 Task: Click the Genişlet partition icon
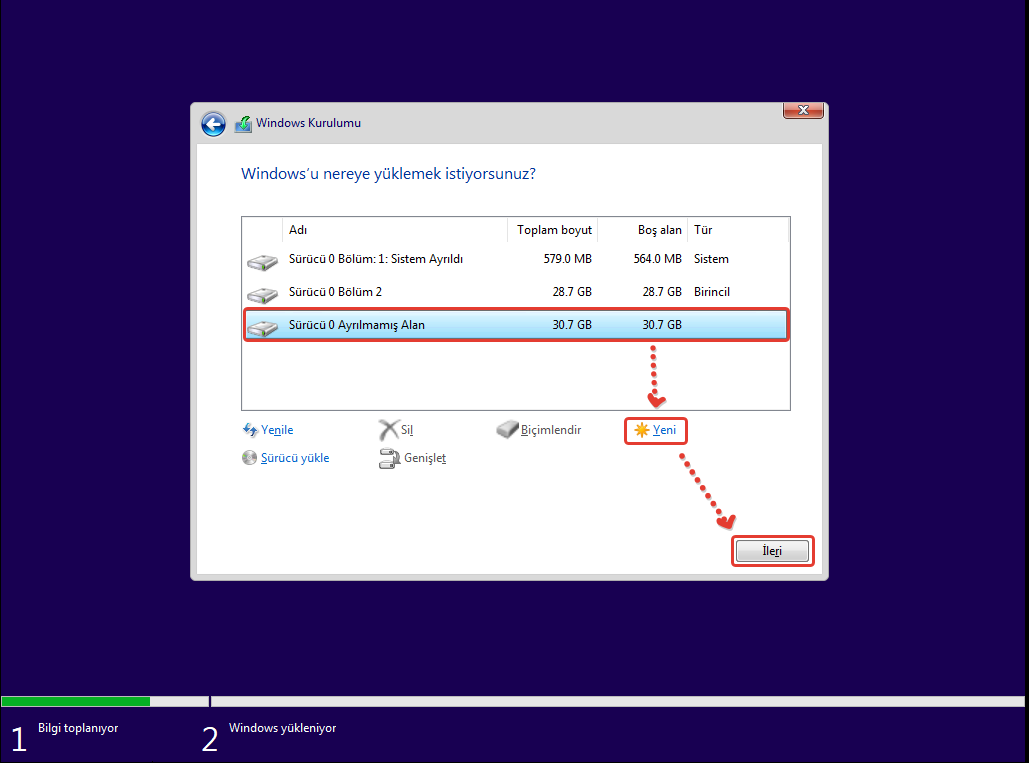pyautogui.click(x=389, y=459)
